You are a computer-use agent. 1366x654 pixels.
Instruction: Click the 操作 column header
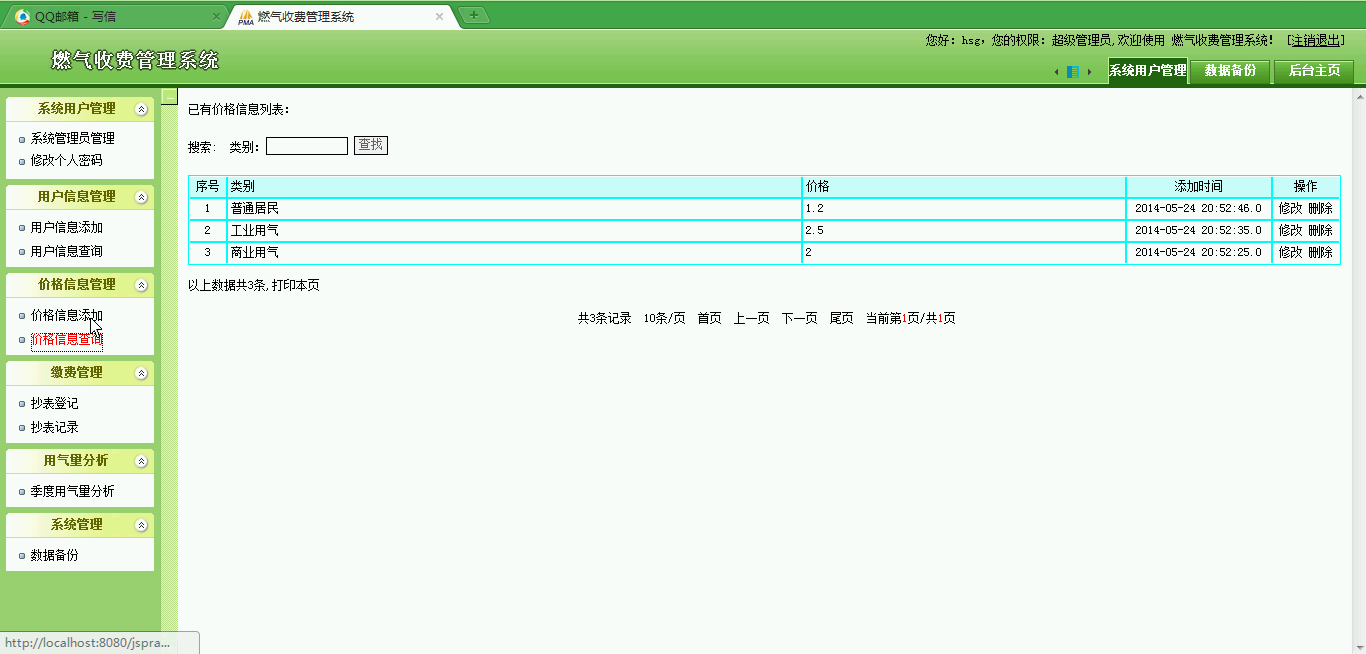coord(1306,187)
